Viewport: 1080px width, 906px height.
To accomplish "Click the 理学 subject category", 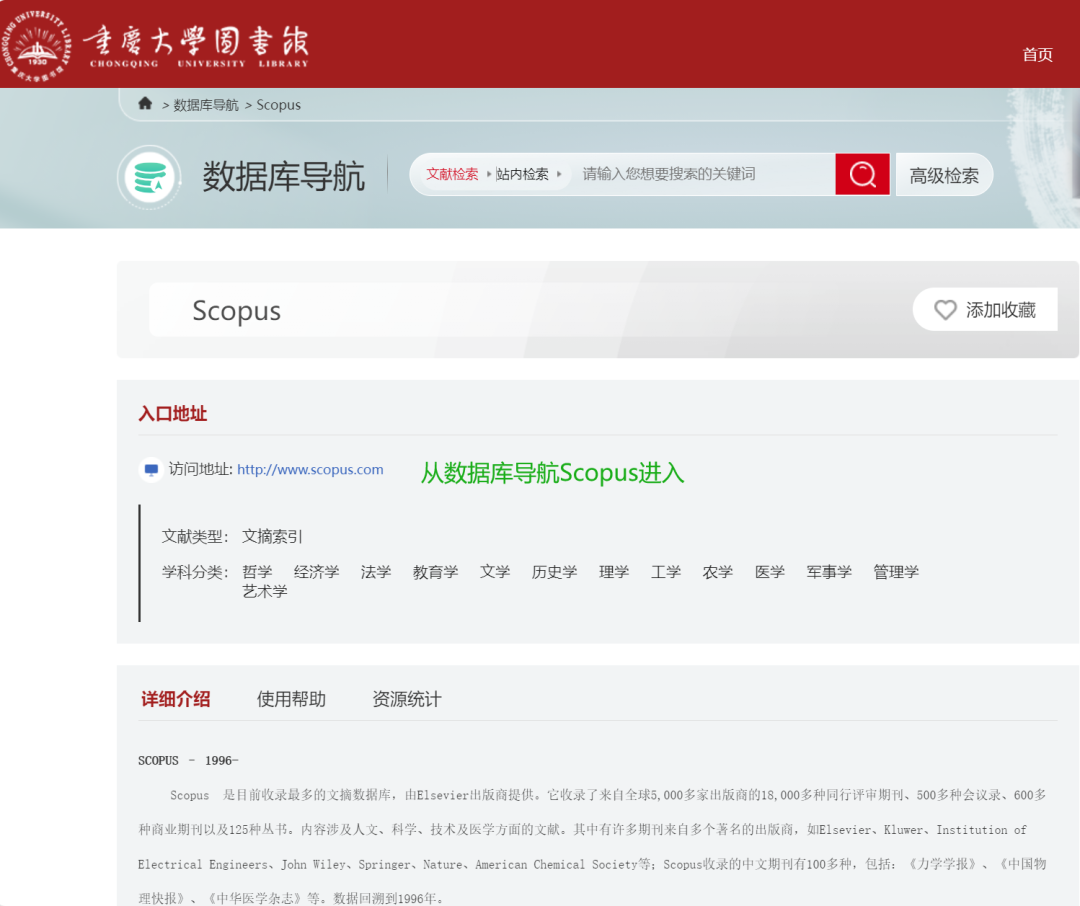I will pos(614,572).
